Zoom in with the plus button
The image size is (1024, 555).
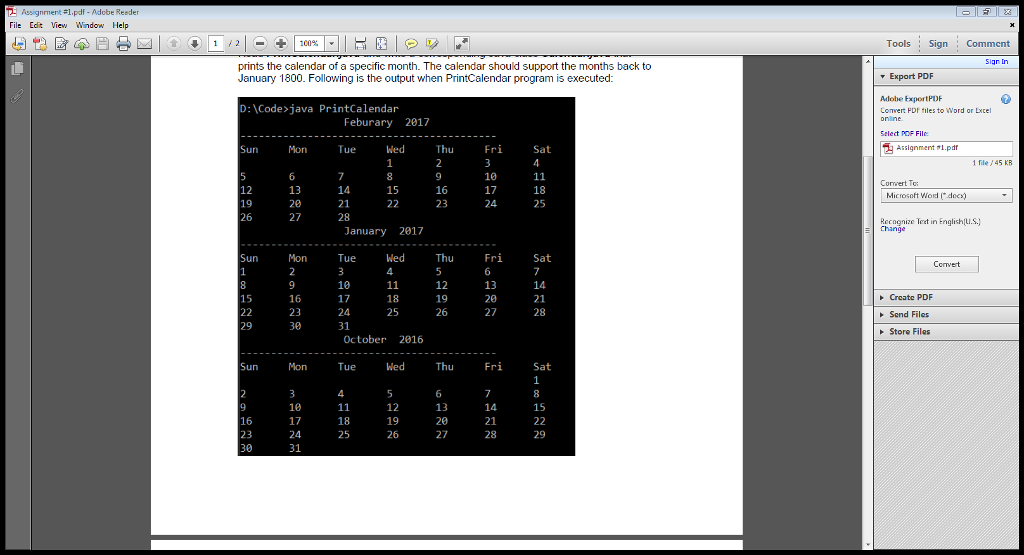click(x=281, y=44)
